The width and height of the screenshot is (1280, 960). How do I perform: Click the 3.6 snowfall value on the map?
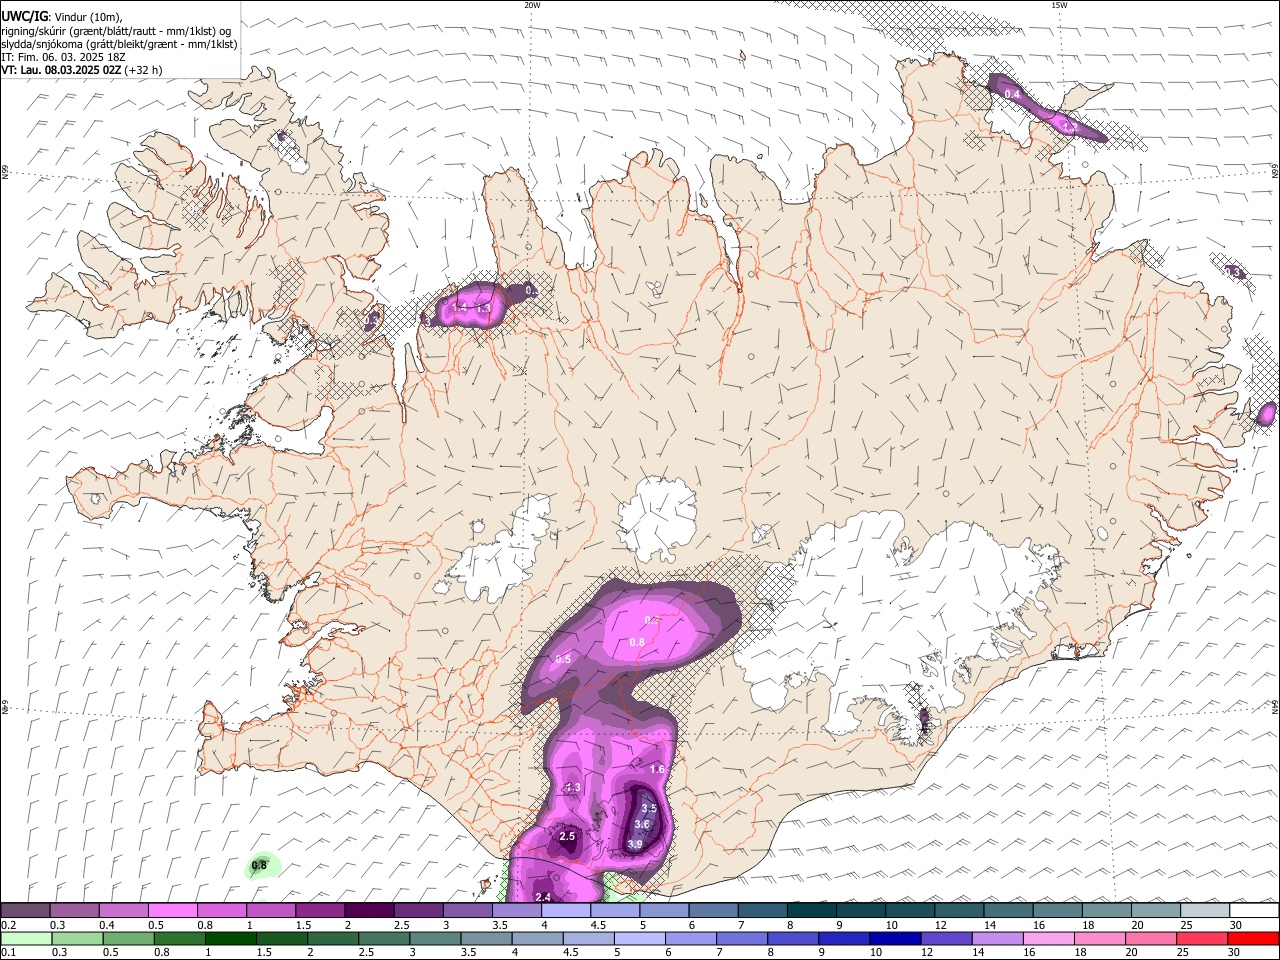642,825
